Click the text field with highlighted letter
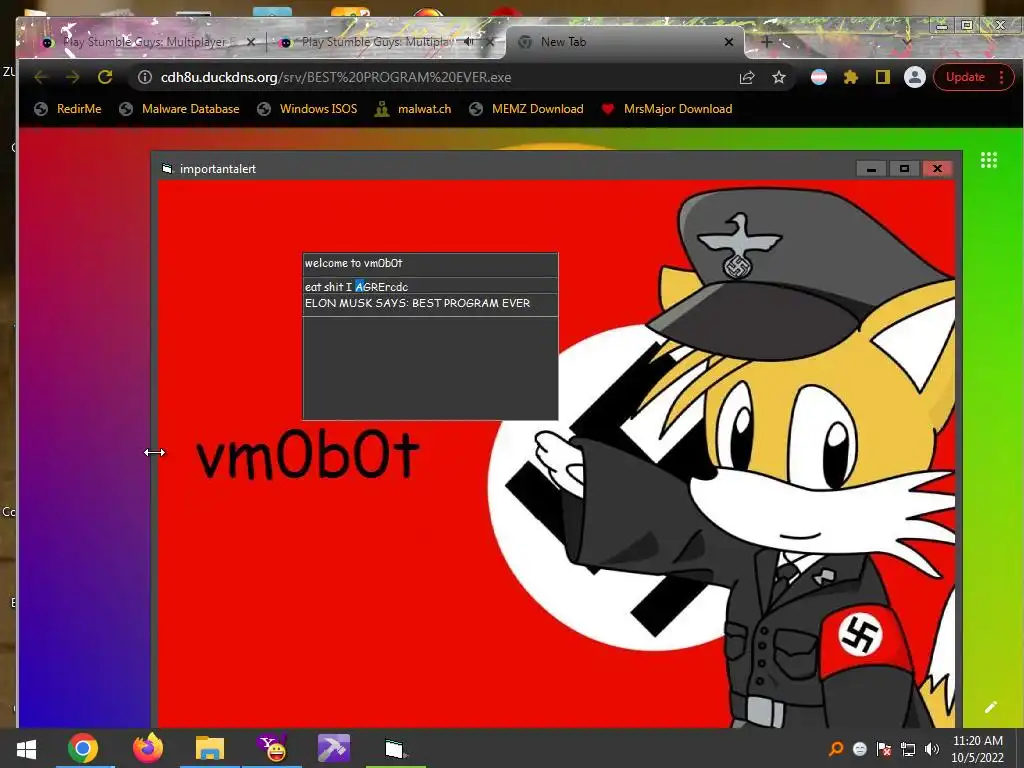Viewport: 1024px width, 768px height. pos(430,286)
